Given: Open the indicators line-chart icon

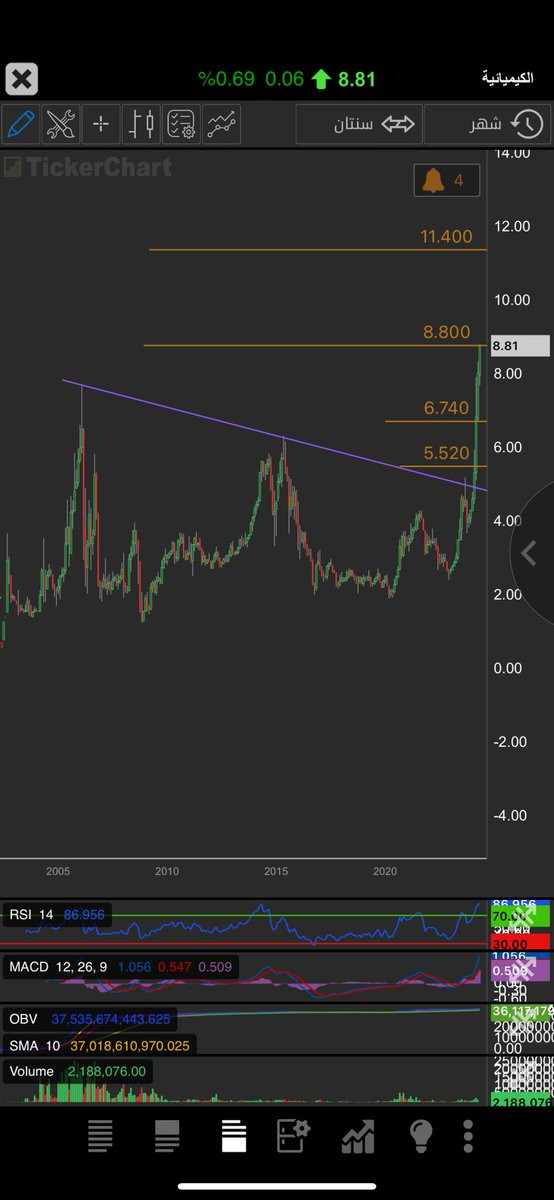Looking at the screenshot, I should pyautogui.click(x=222, y=124).
